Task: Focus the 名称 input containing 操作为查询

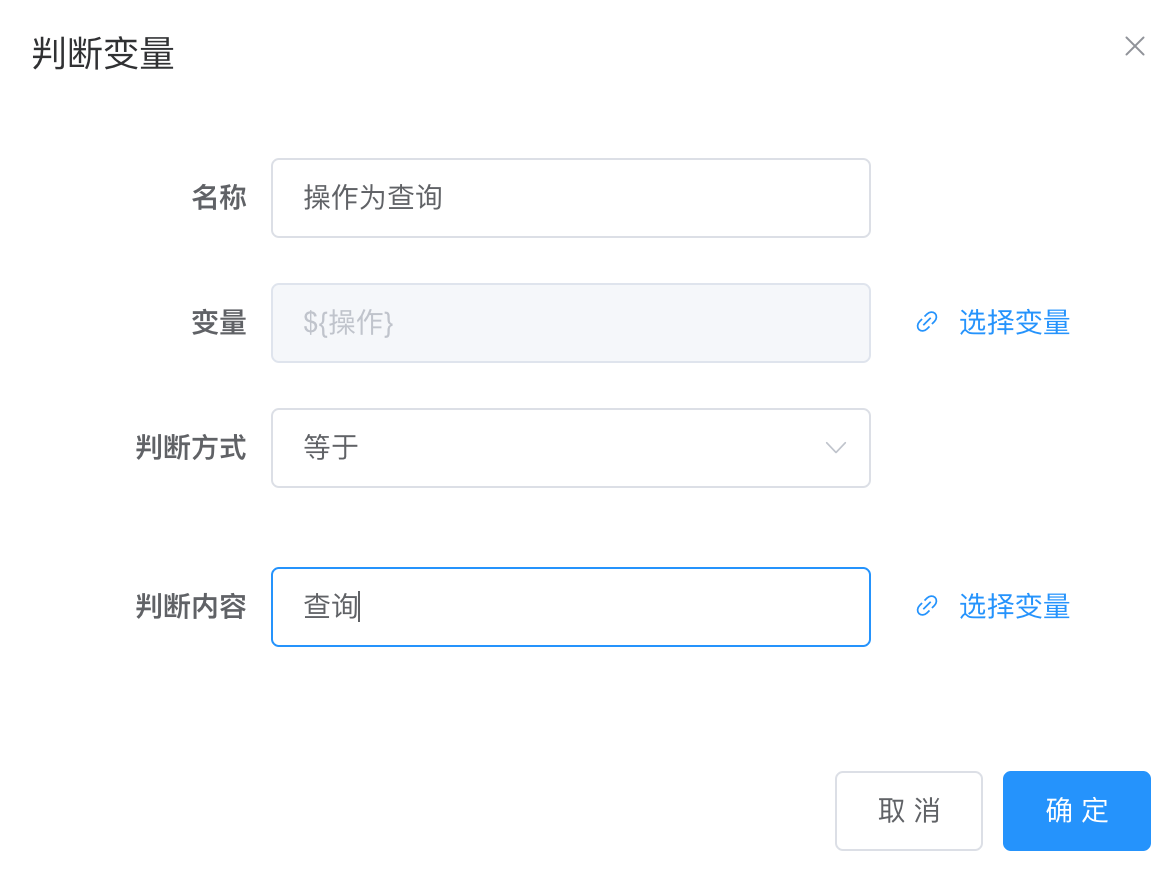Action: [x=571, y=198]
